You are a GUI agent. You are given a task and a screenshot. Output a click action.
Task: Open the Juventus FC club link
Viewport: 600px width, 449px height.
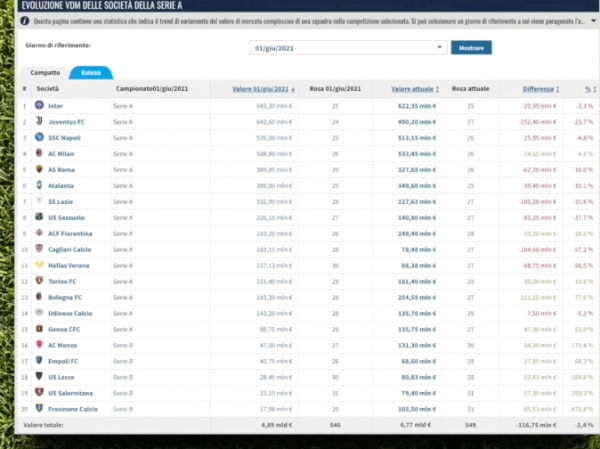(66, 122)
